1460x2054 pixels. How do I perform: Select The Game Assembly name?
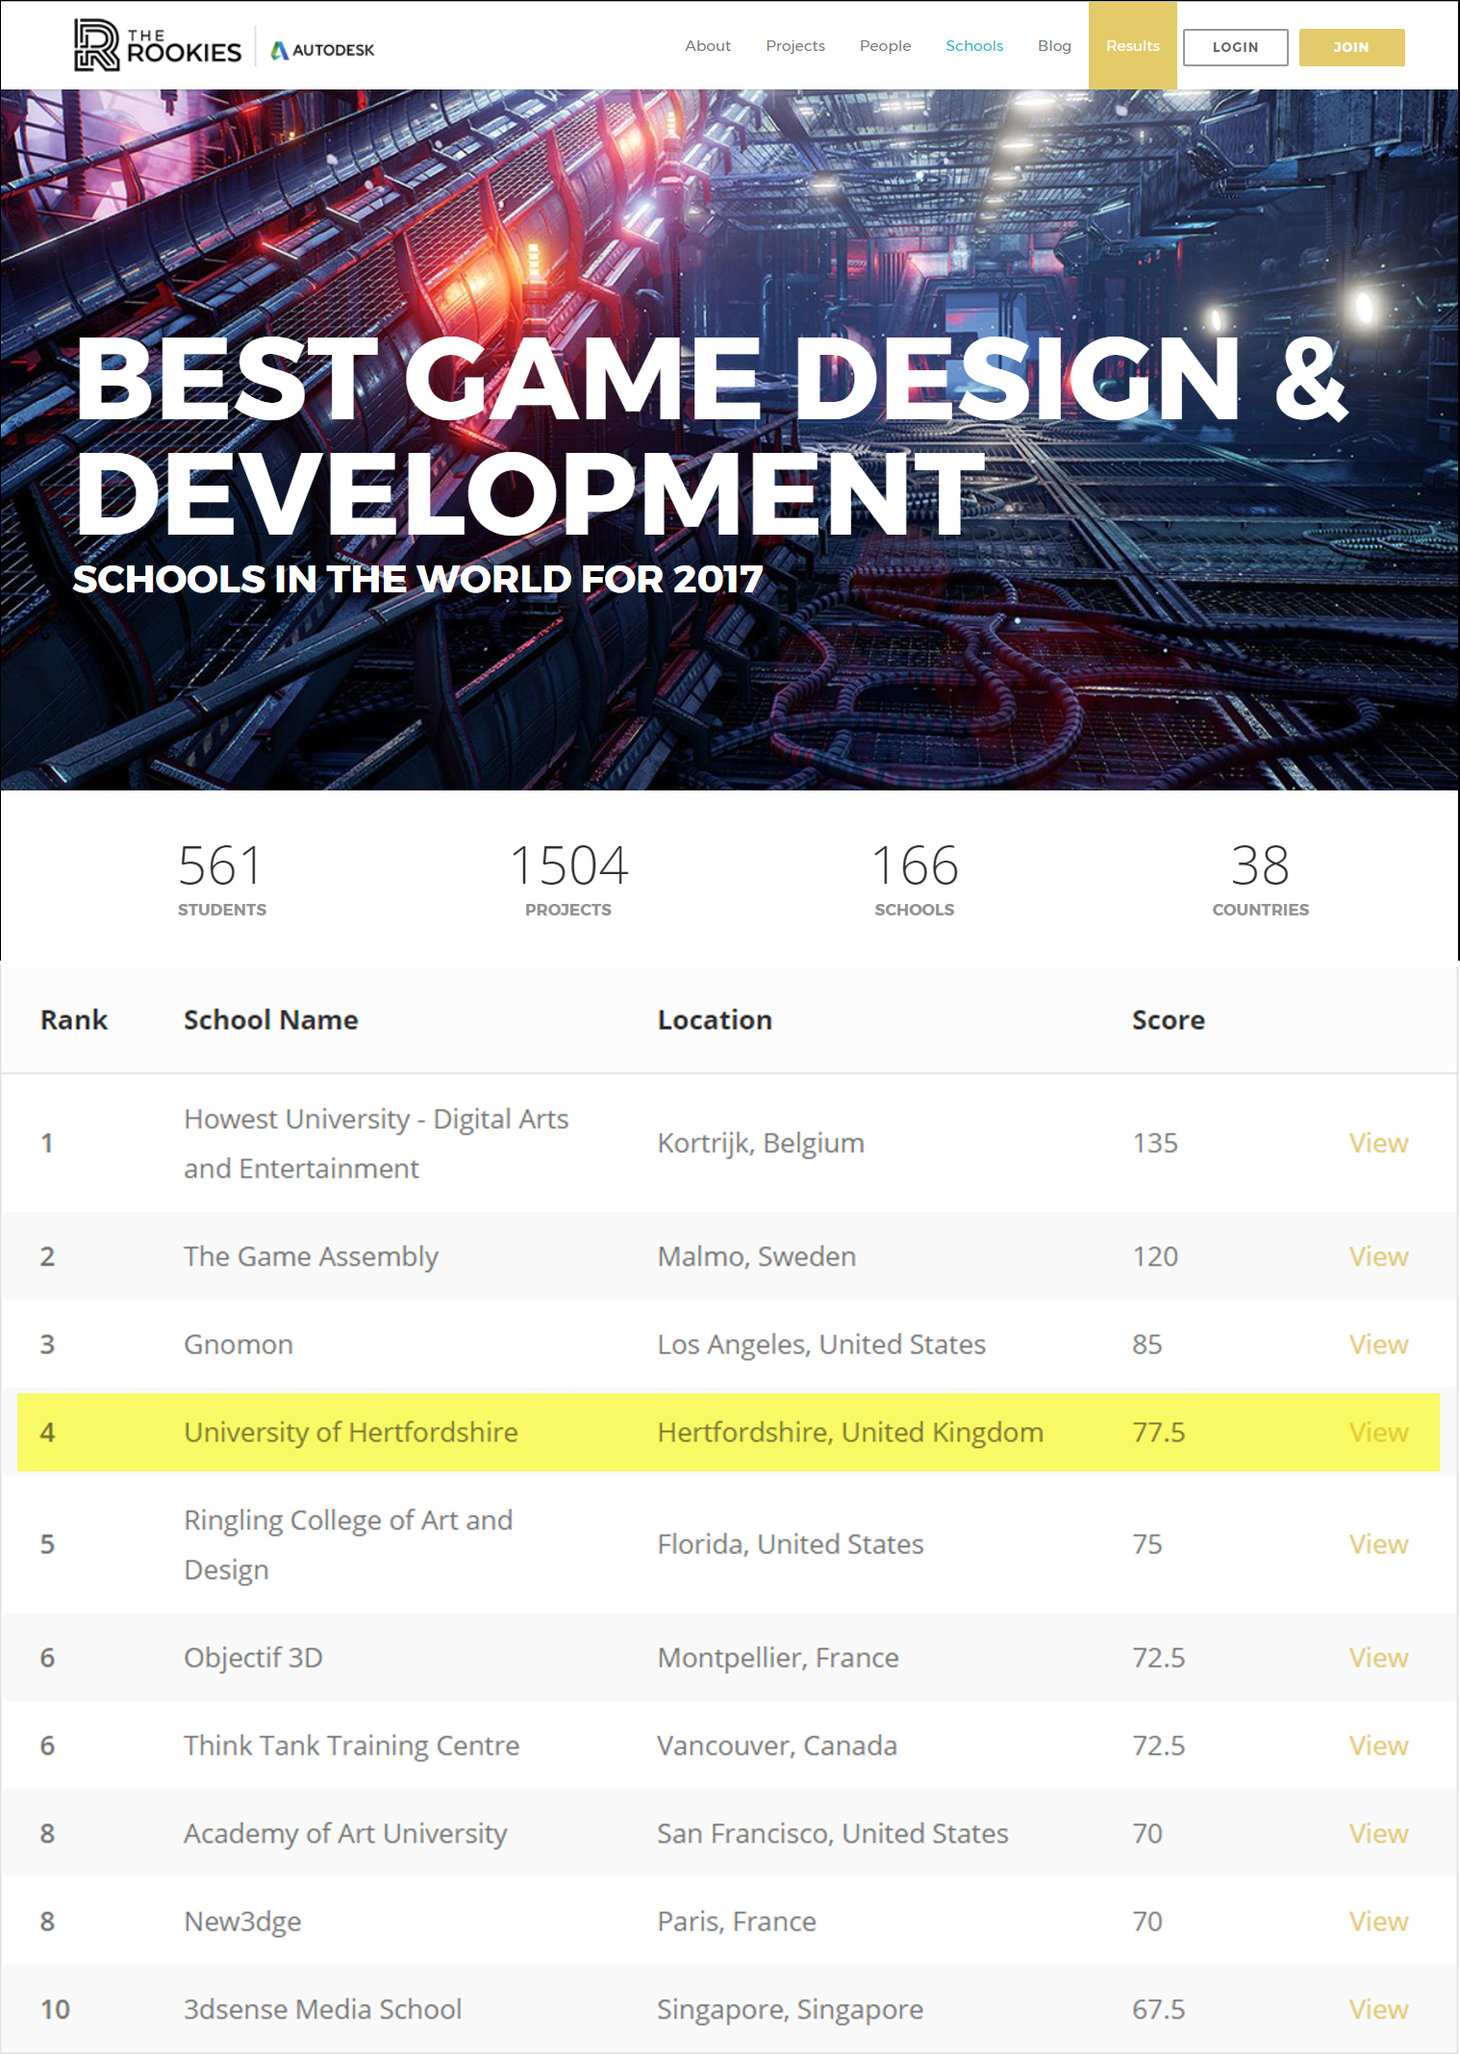[311, 1256]
